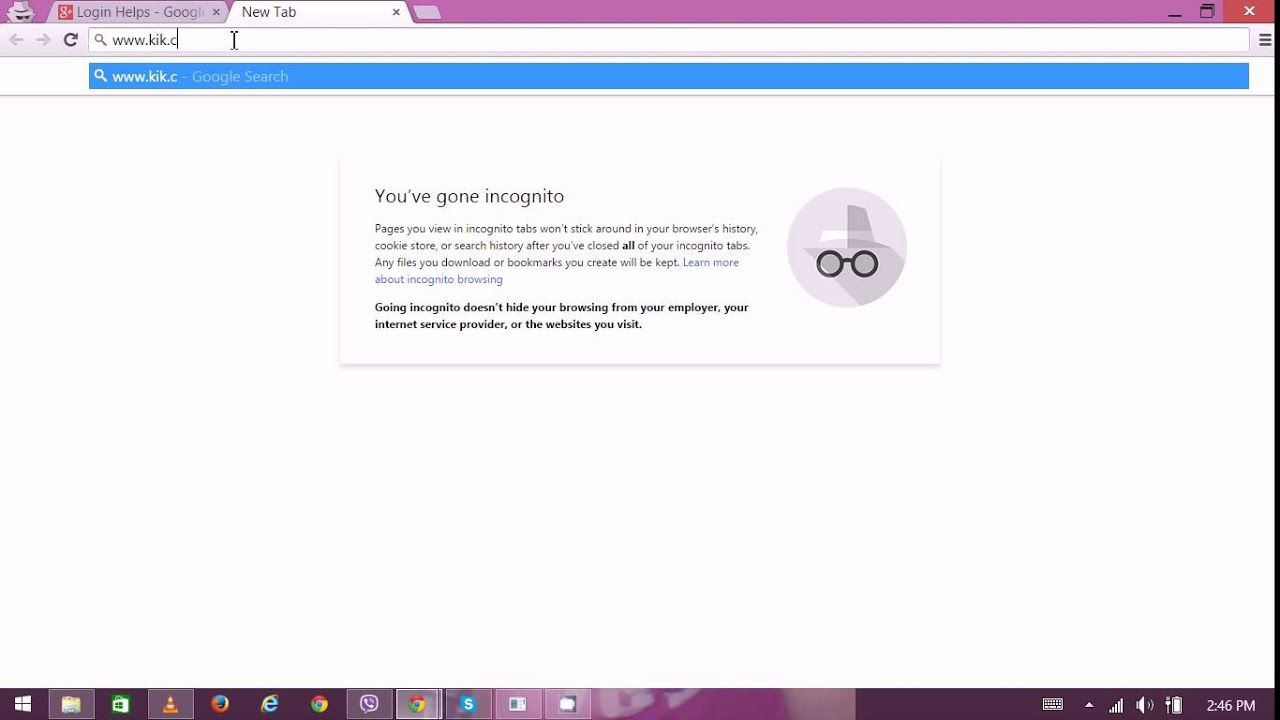Close the Login Helps tab
This screenshot has width=1280, height=720.
pyautogui.click(x=216, y=13)
